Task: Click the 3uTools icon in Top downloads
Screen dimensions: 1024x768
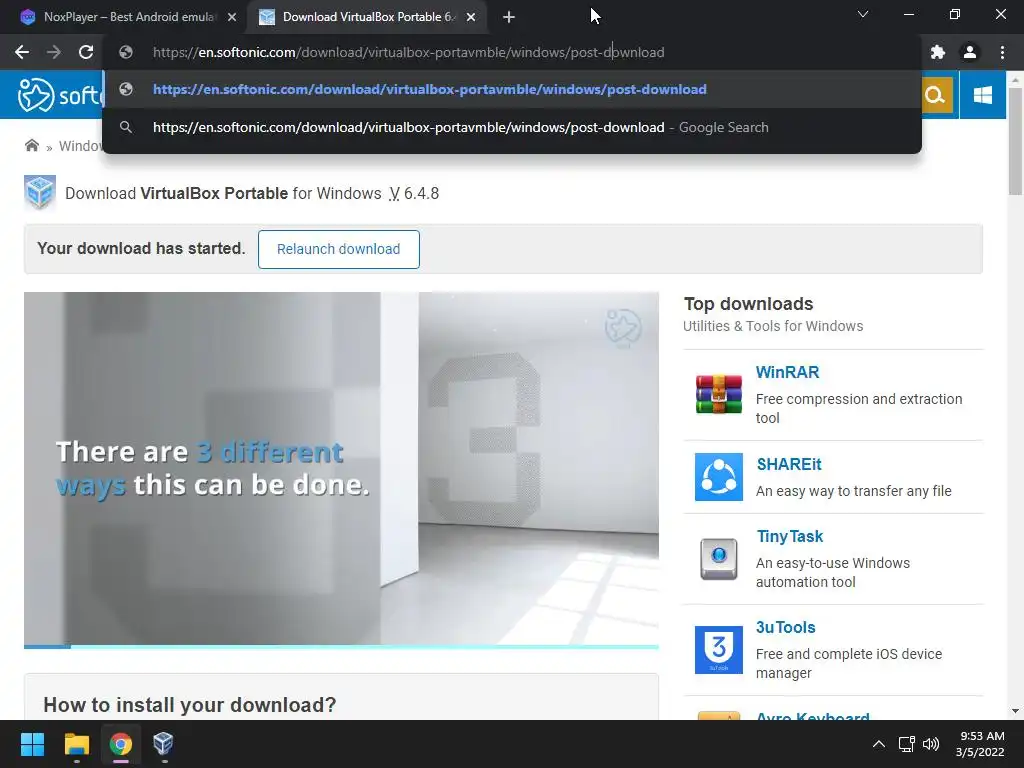Action: click(x=718, y=649)
